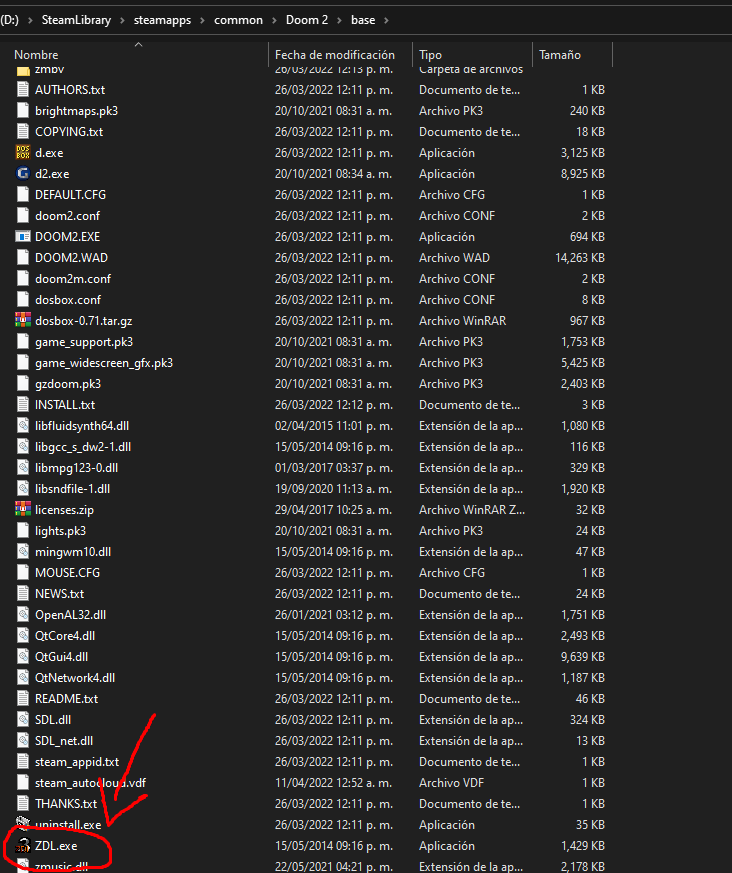The width and height of the screenshot is (732, 873).
Task: Click the 9,639 KB size cell
Action: (x=582, y=657)
